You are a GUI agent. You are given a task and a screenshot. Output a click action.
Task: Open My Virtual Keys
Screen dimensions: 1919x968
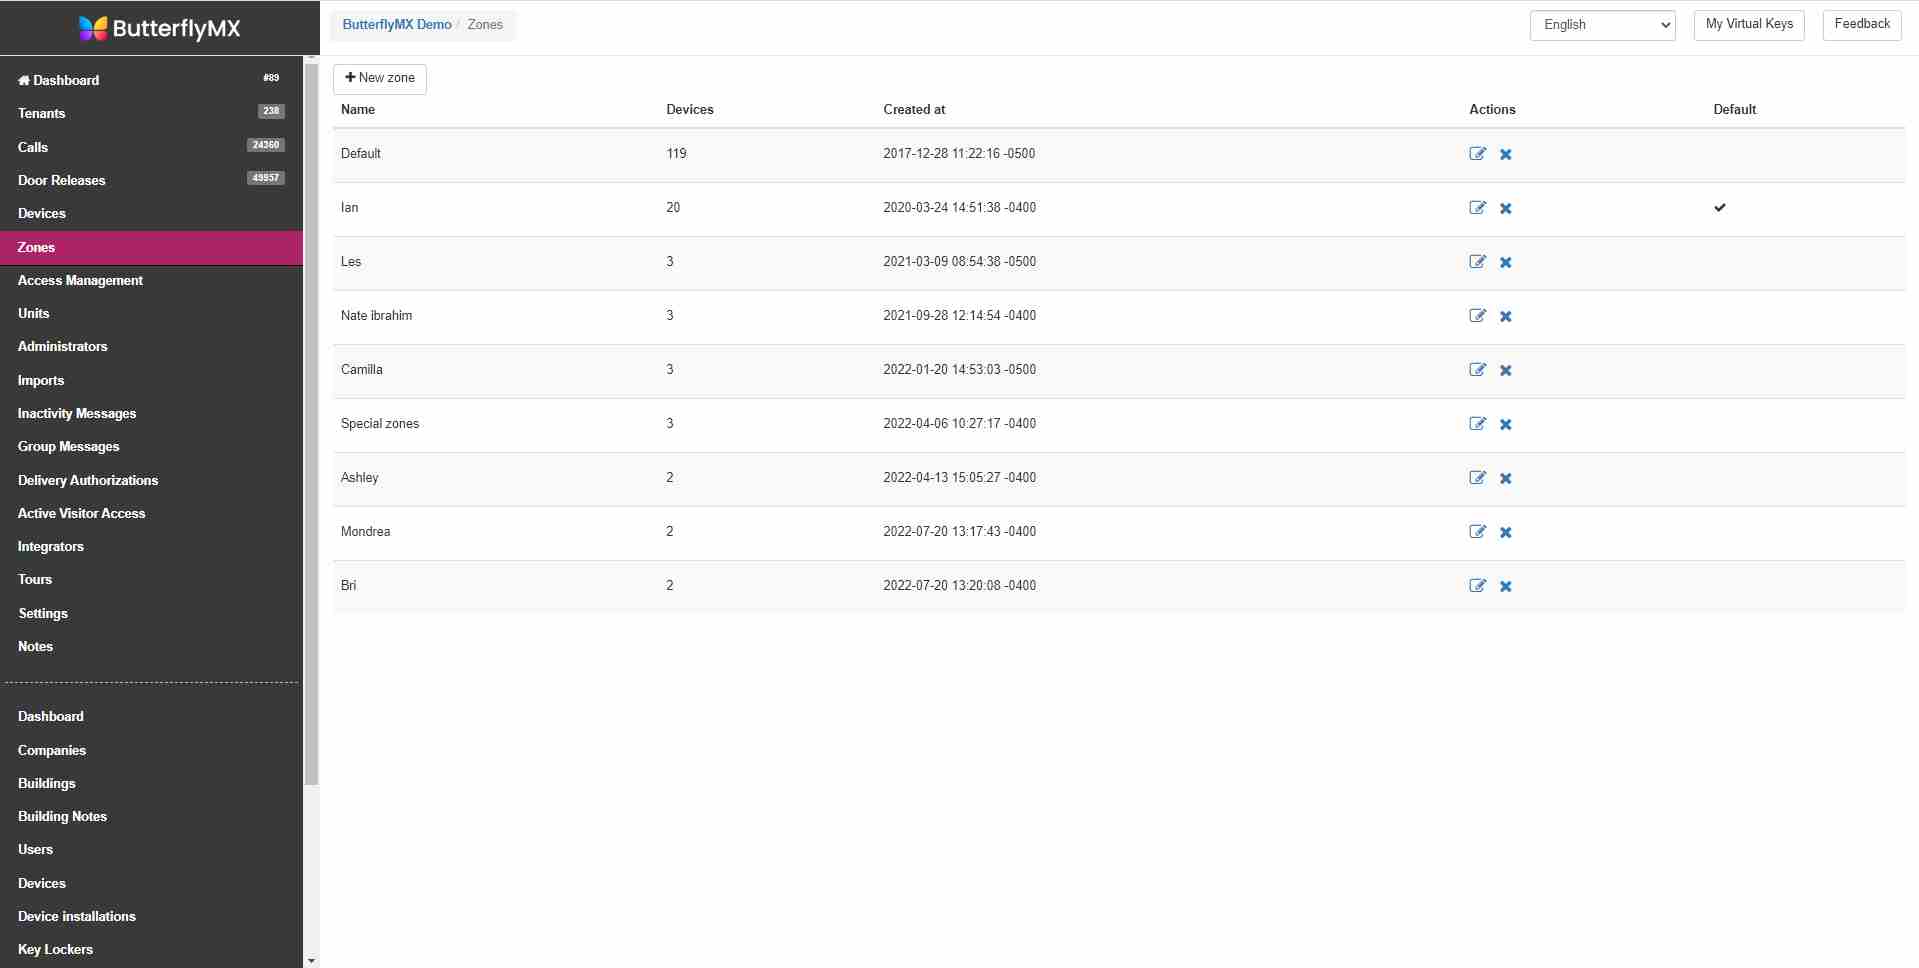[x=1748, y=25]
